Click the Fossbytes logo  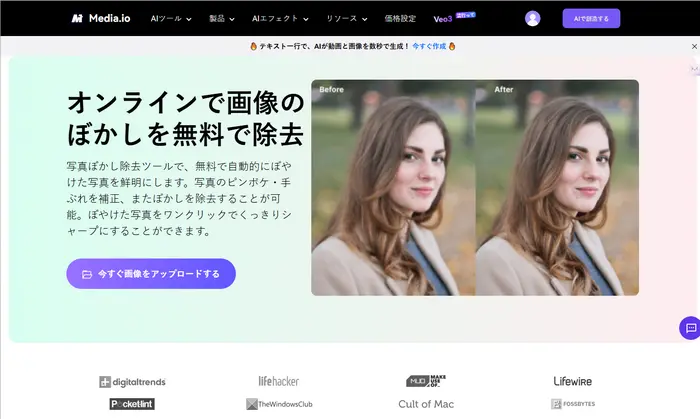pyautogui.click(x=573, y=404)
